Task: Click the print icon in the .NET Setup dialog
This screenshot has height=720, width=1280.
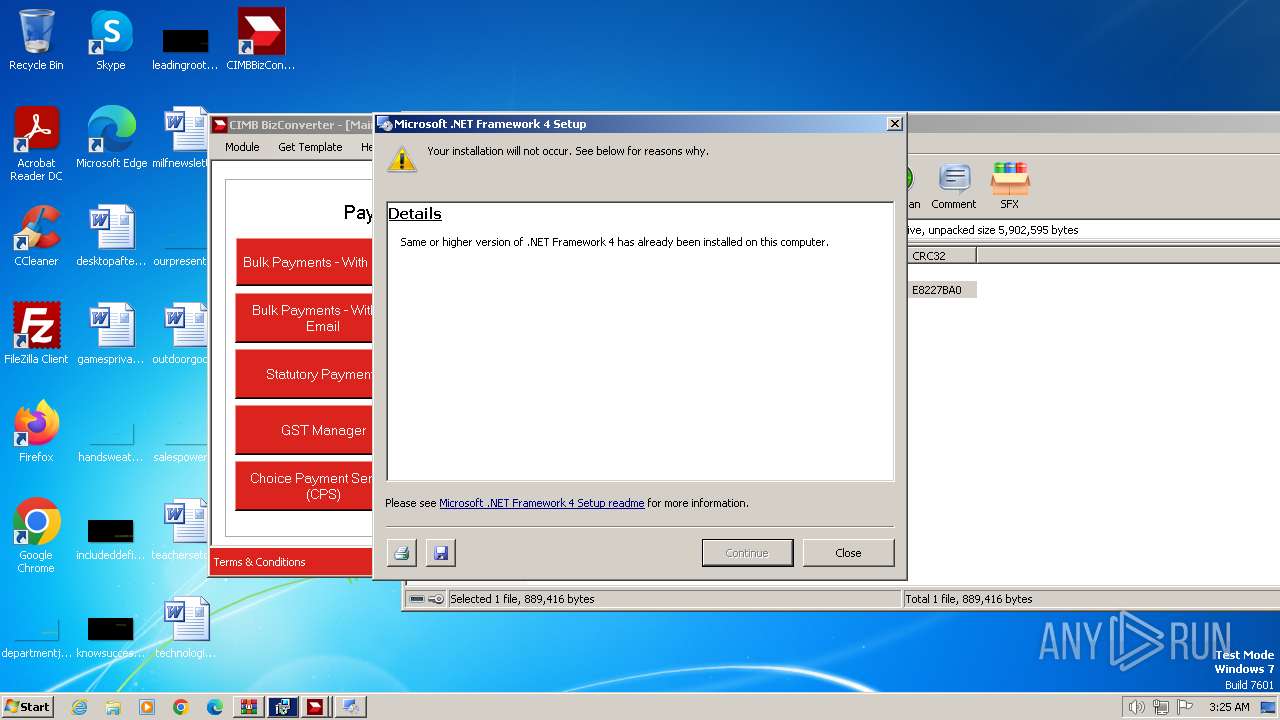Action: click(402, 553)
